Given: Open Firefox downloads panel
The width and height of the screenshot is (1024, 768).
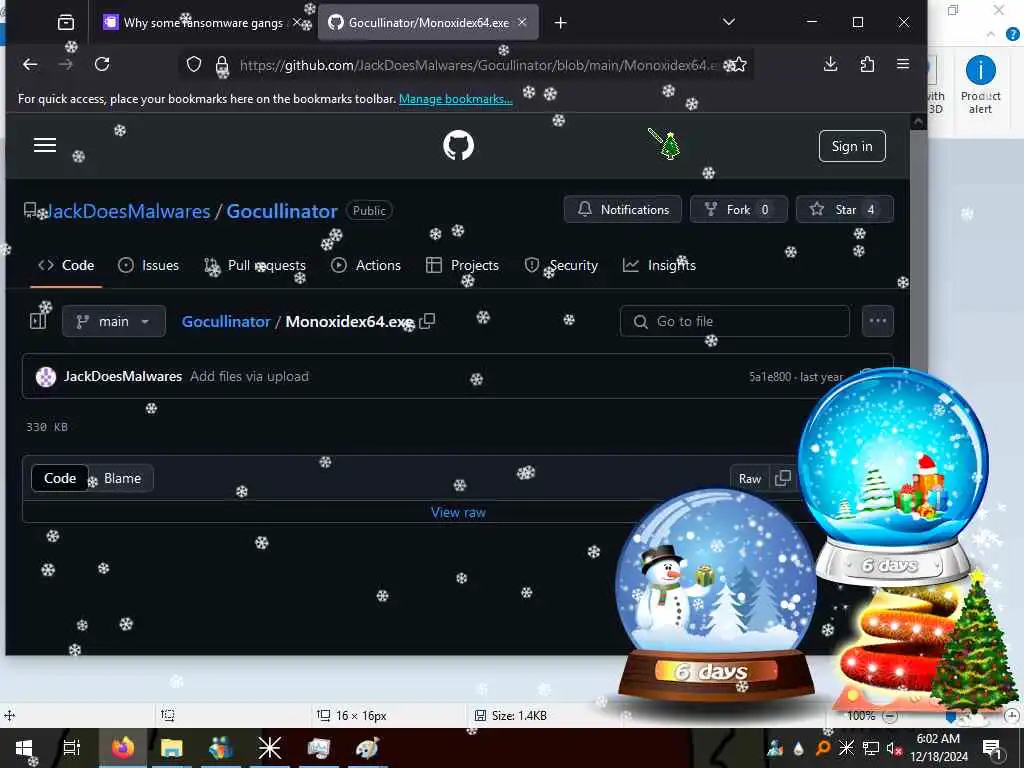Looking at the screenshot, I should [830, 64].
